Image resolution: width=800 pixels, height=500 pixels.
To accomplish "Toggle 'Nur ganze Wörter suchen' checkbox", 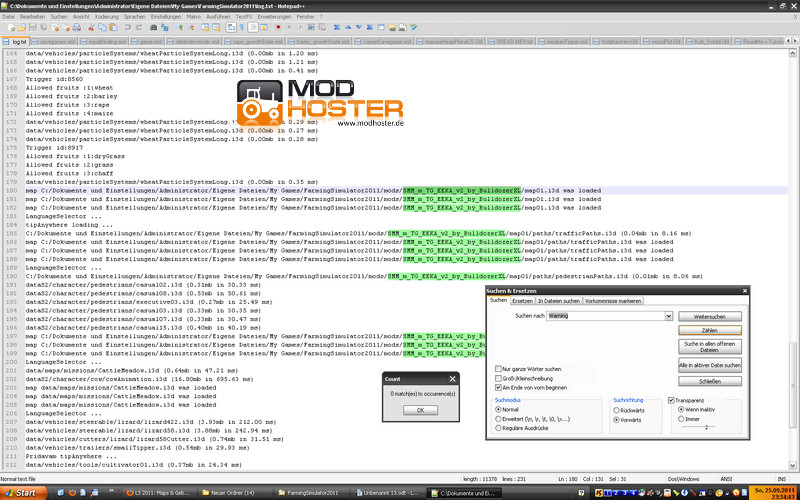I will [x=498, y=368].
